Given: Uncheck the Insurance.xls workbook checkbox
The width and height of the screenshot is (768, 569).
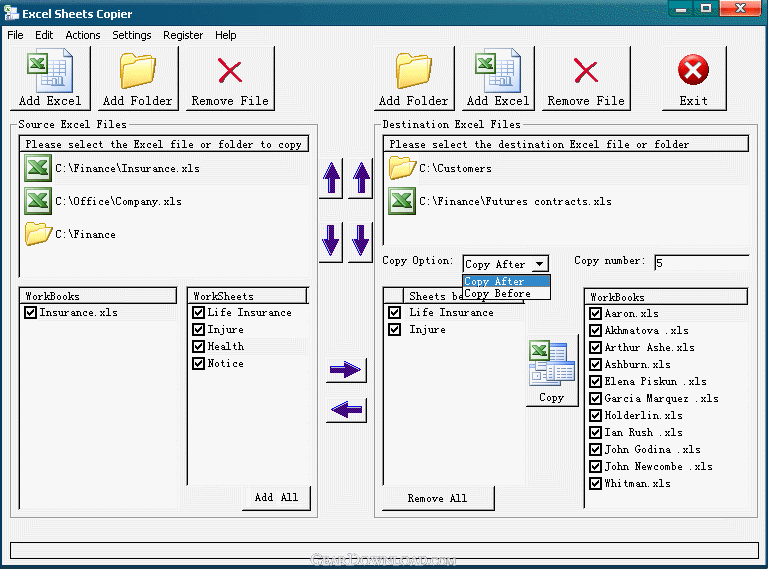Looking at the screenshot, I should tap(30, 312).
